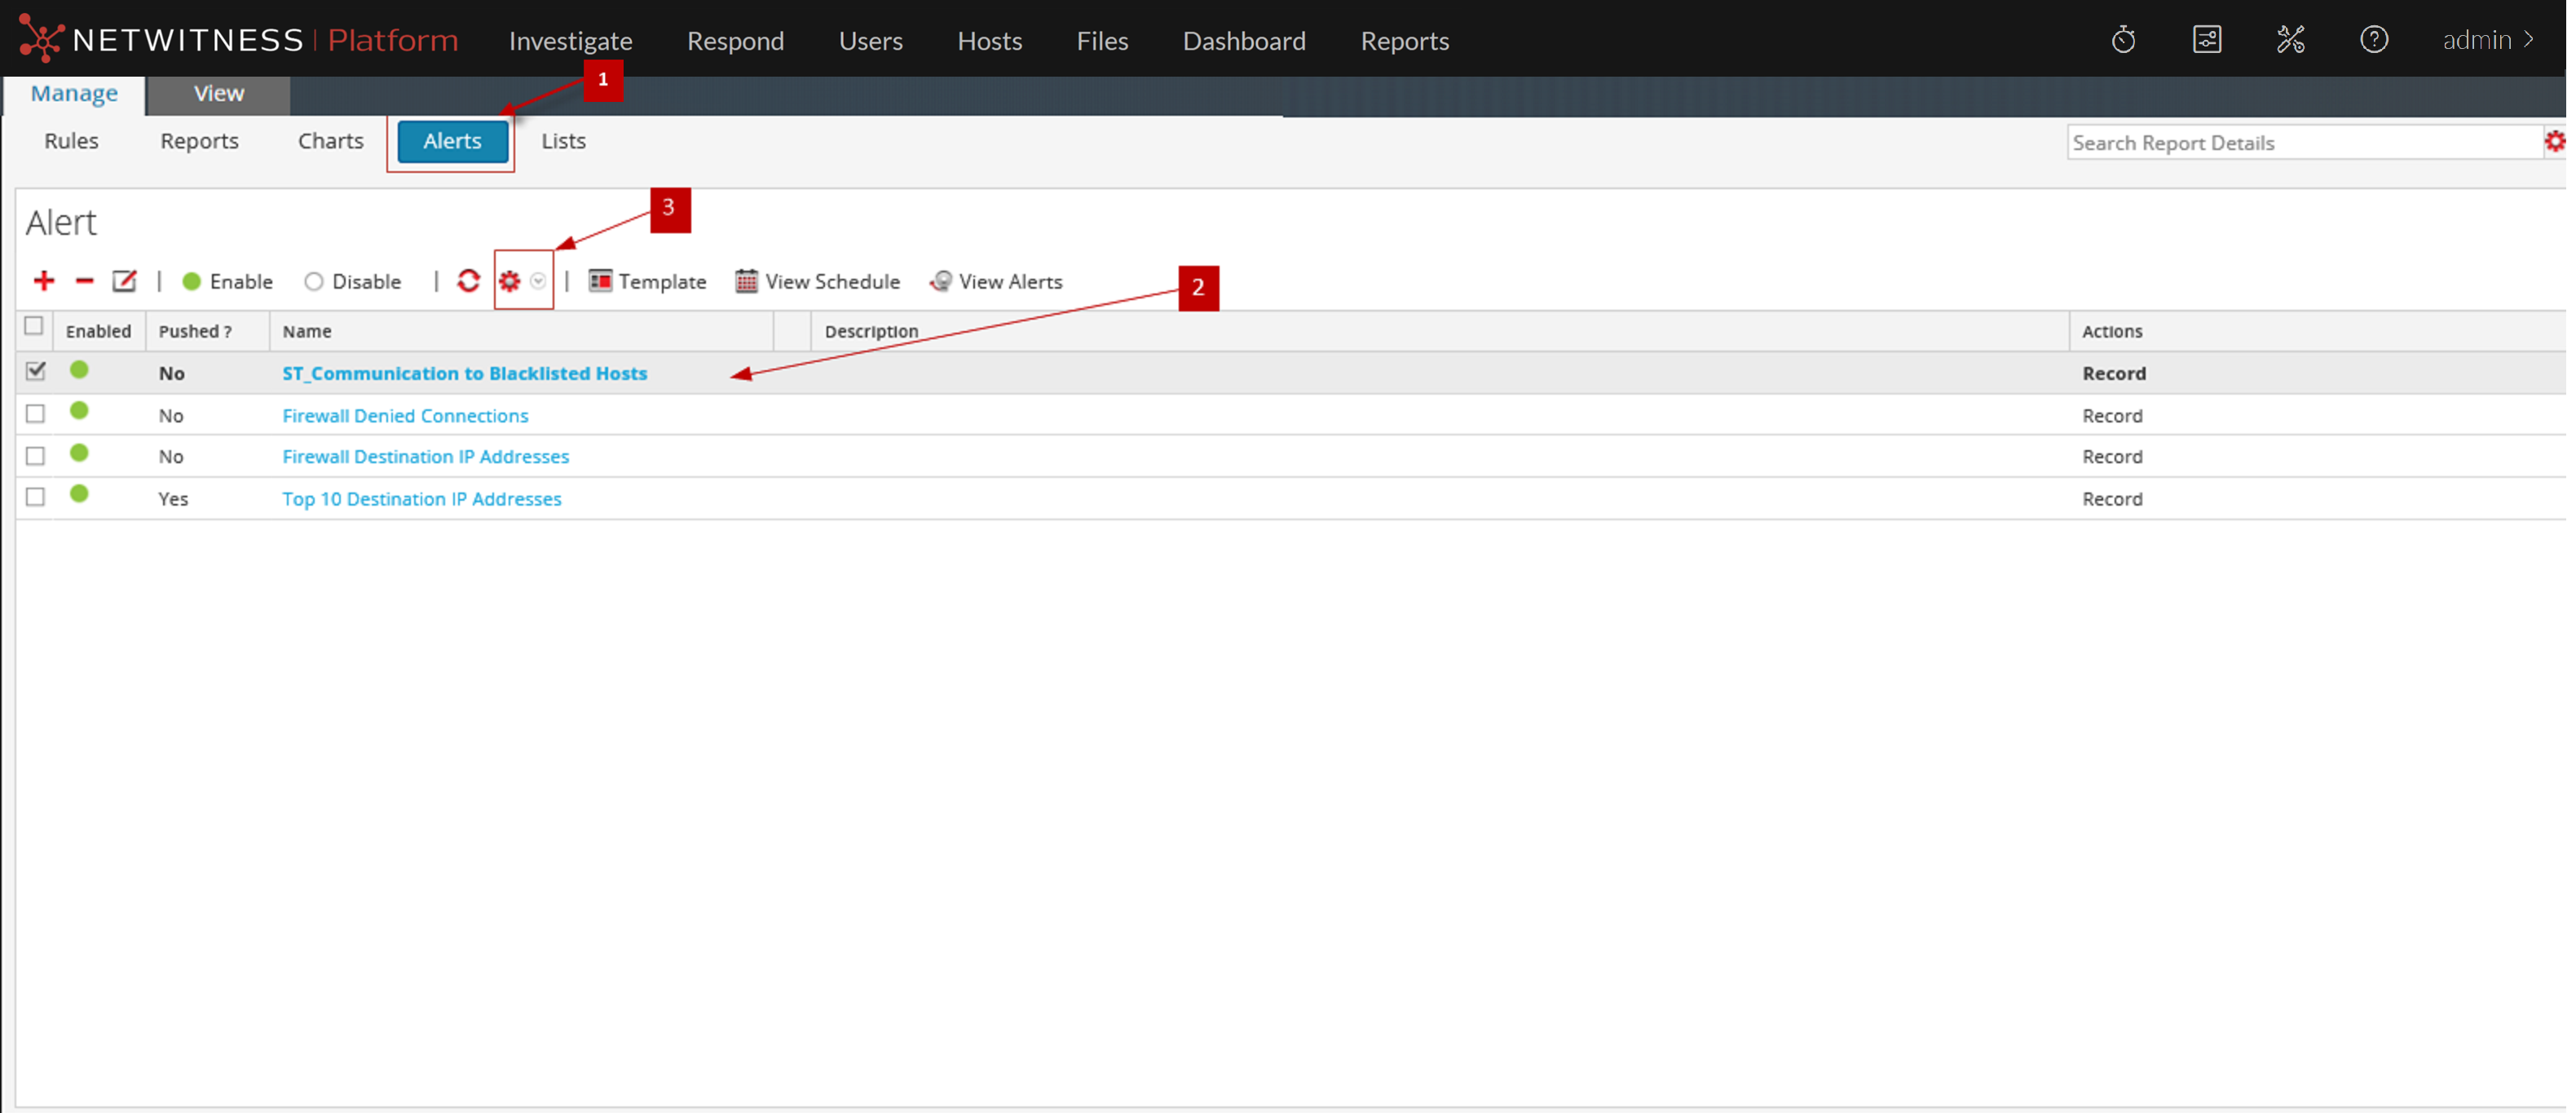Image resolution: width=2576 pixels, height=1113 pixels.
Task: Click the edit alert pencil icon
Action: click(124, 281)
